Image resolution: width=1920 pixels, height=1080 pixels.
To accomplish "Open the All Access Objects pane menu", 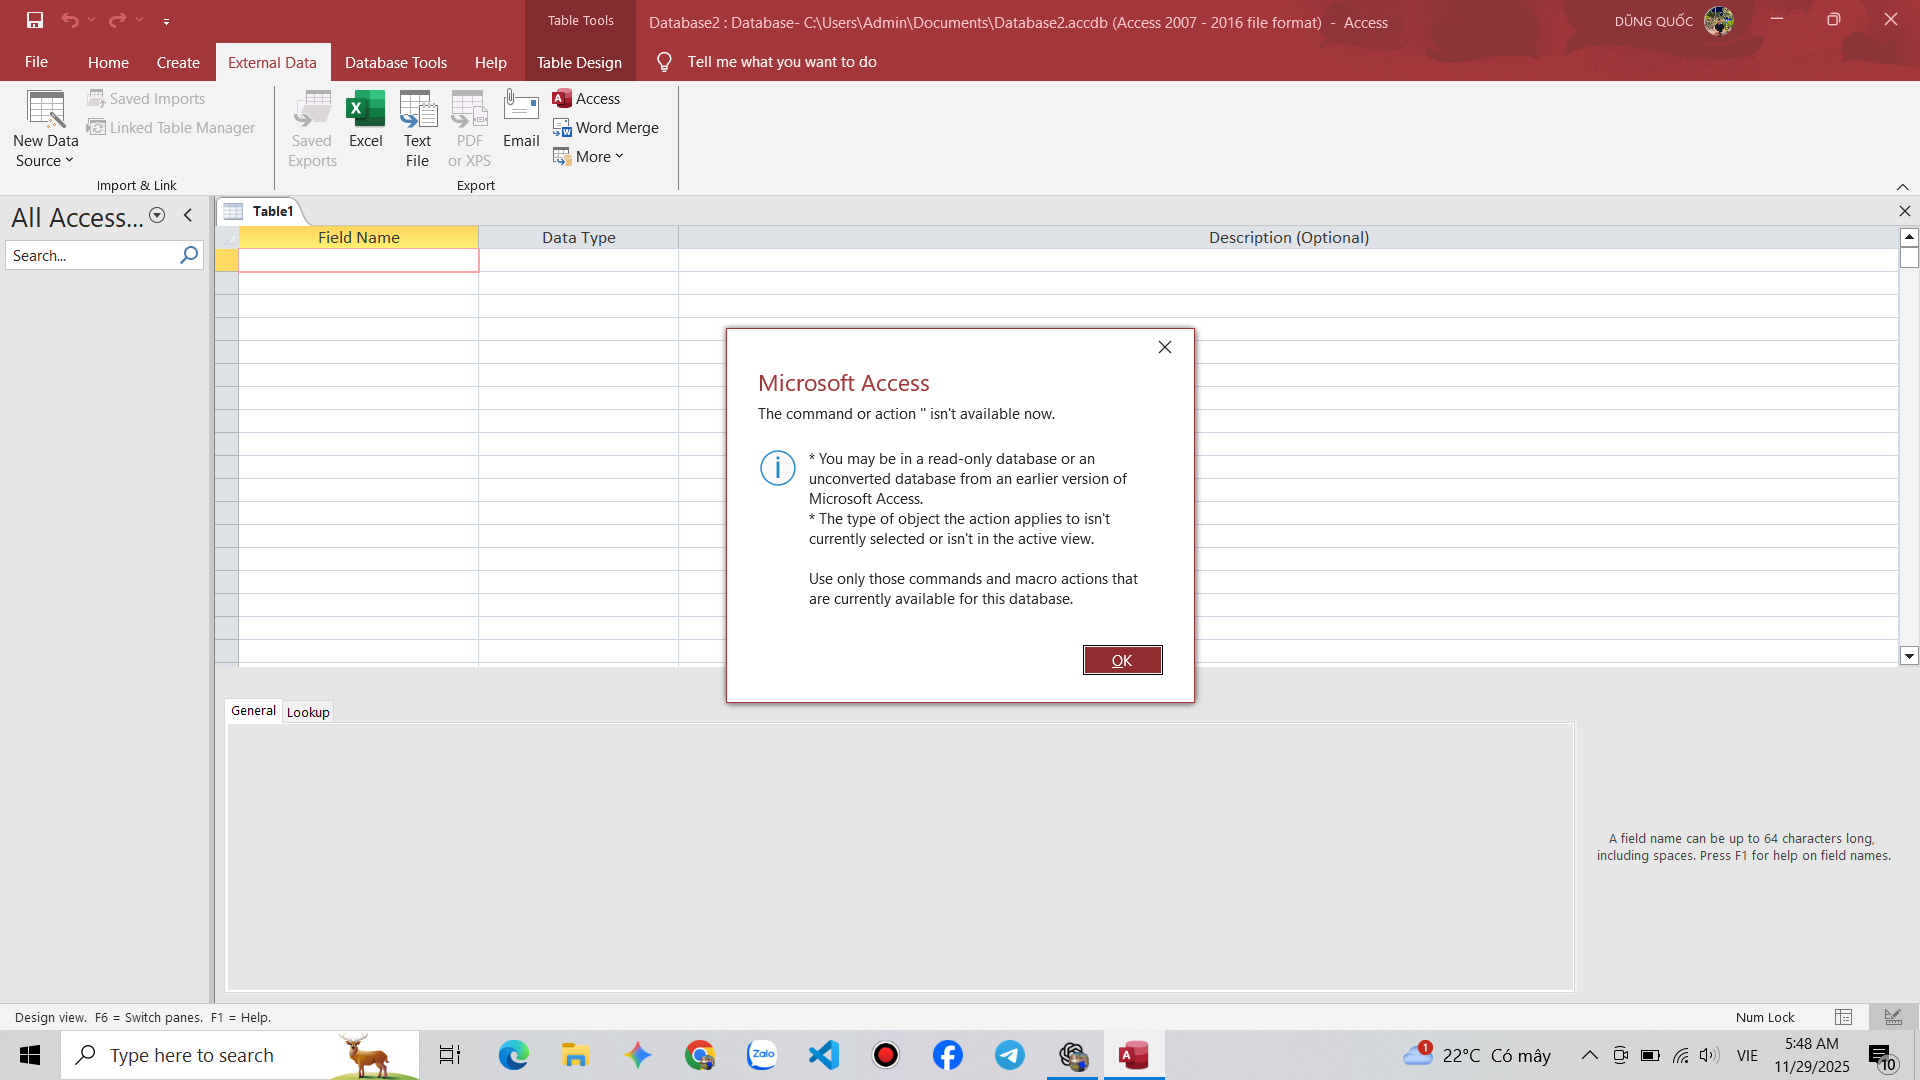I will point(157,216).
